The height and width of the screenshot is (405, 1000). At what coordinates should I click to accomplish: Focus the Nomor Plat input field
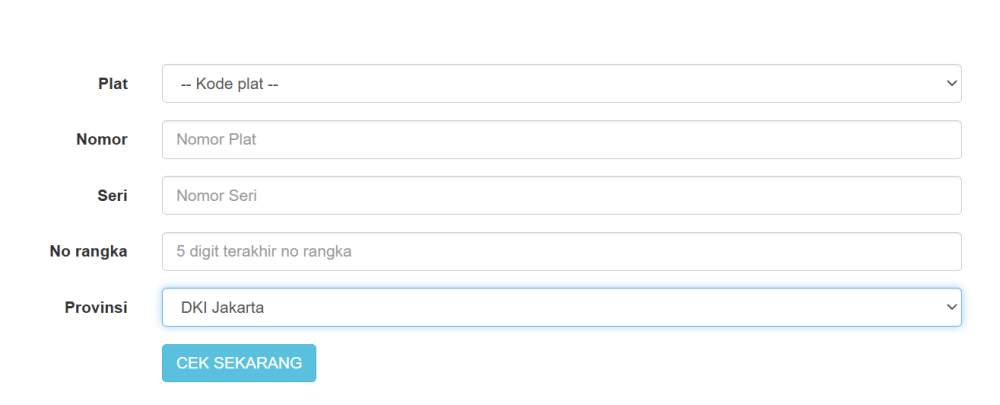pyautogui.click(x=560, y=140)
